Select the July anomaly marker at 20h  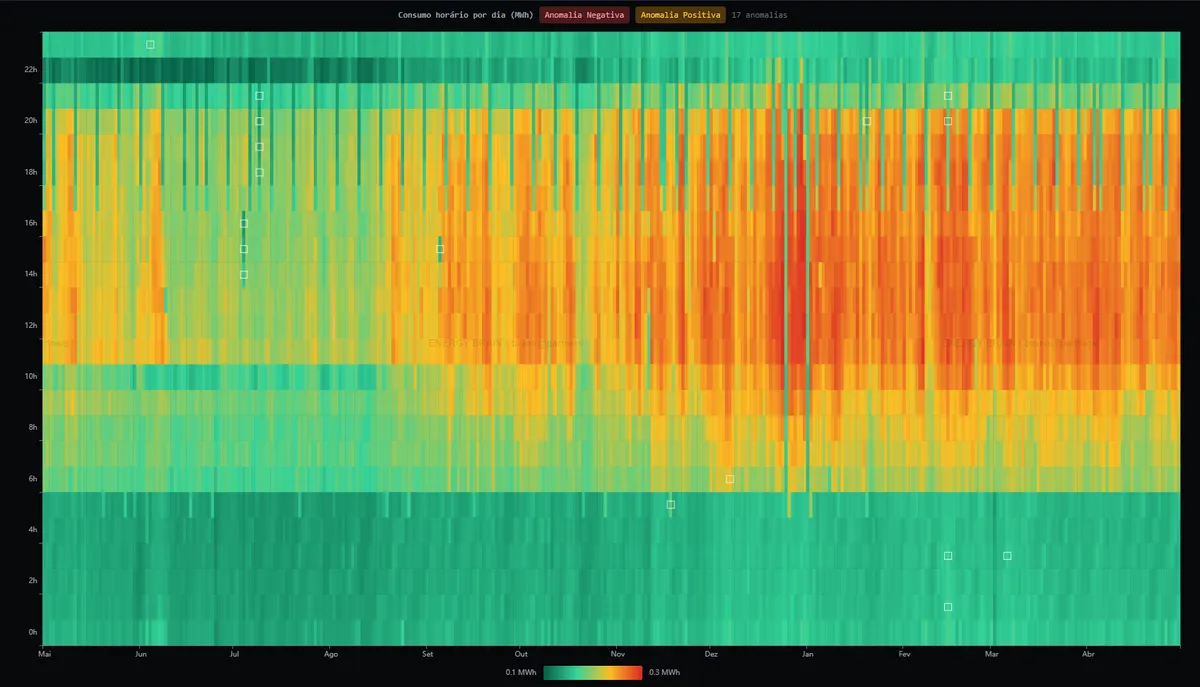(259, 121)
